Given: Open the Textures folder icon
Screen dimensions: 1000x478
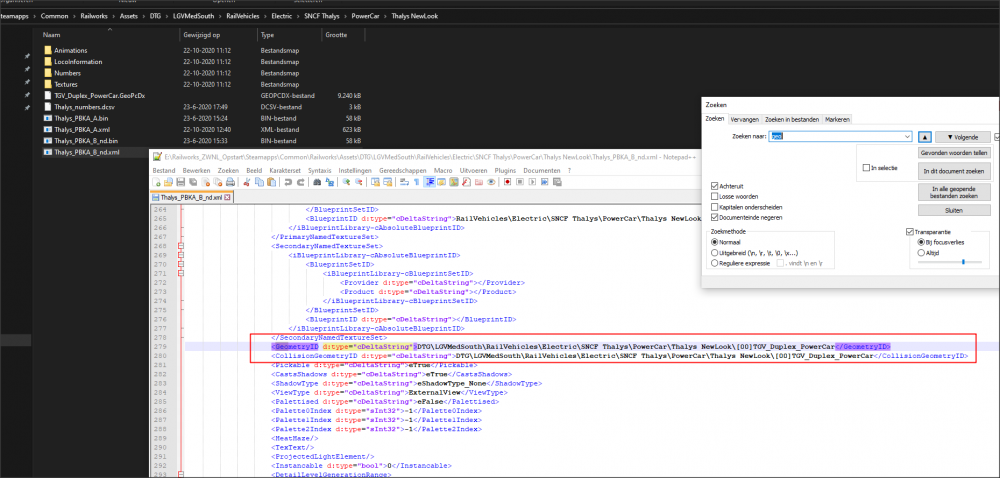Looking at the screenshot, I should tap(47, 85).
